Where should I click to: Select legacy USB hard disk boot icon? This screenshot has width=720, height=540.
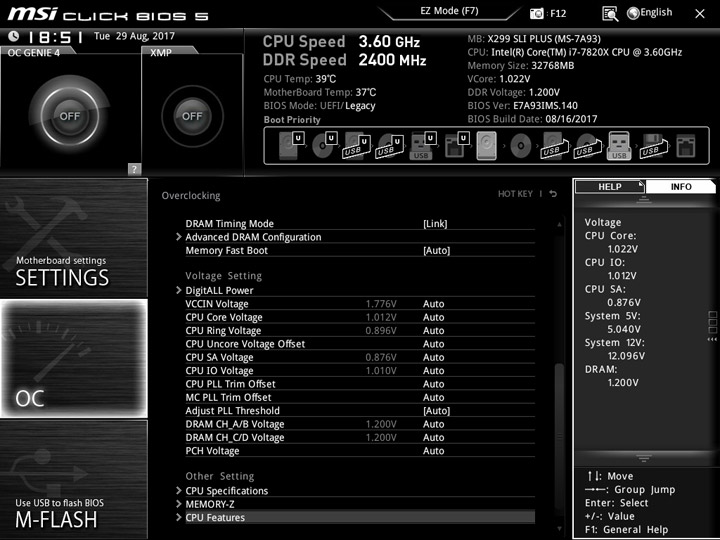554,146
